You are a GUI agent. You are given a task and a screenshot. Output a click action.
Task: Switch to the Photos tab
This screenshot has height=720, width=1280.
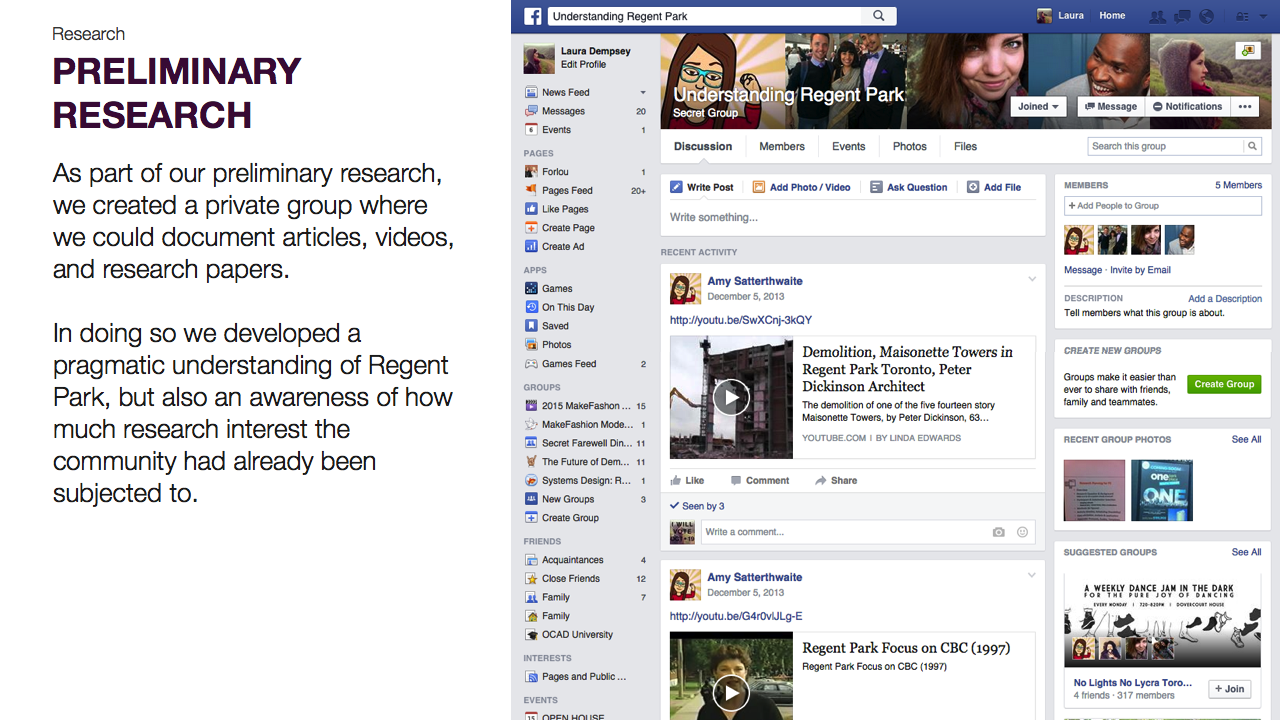coord(910,146)
